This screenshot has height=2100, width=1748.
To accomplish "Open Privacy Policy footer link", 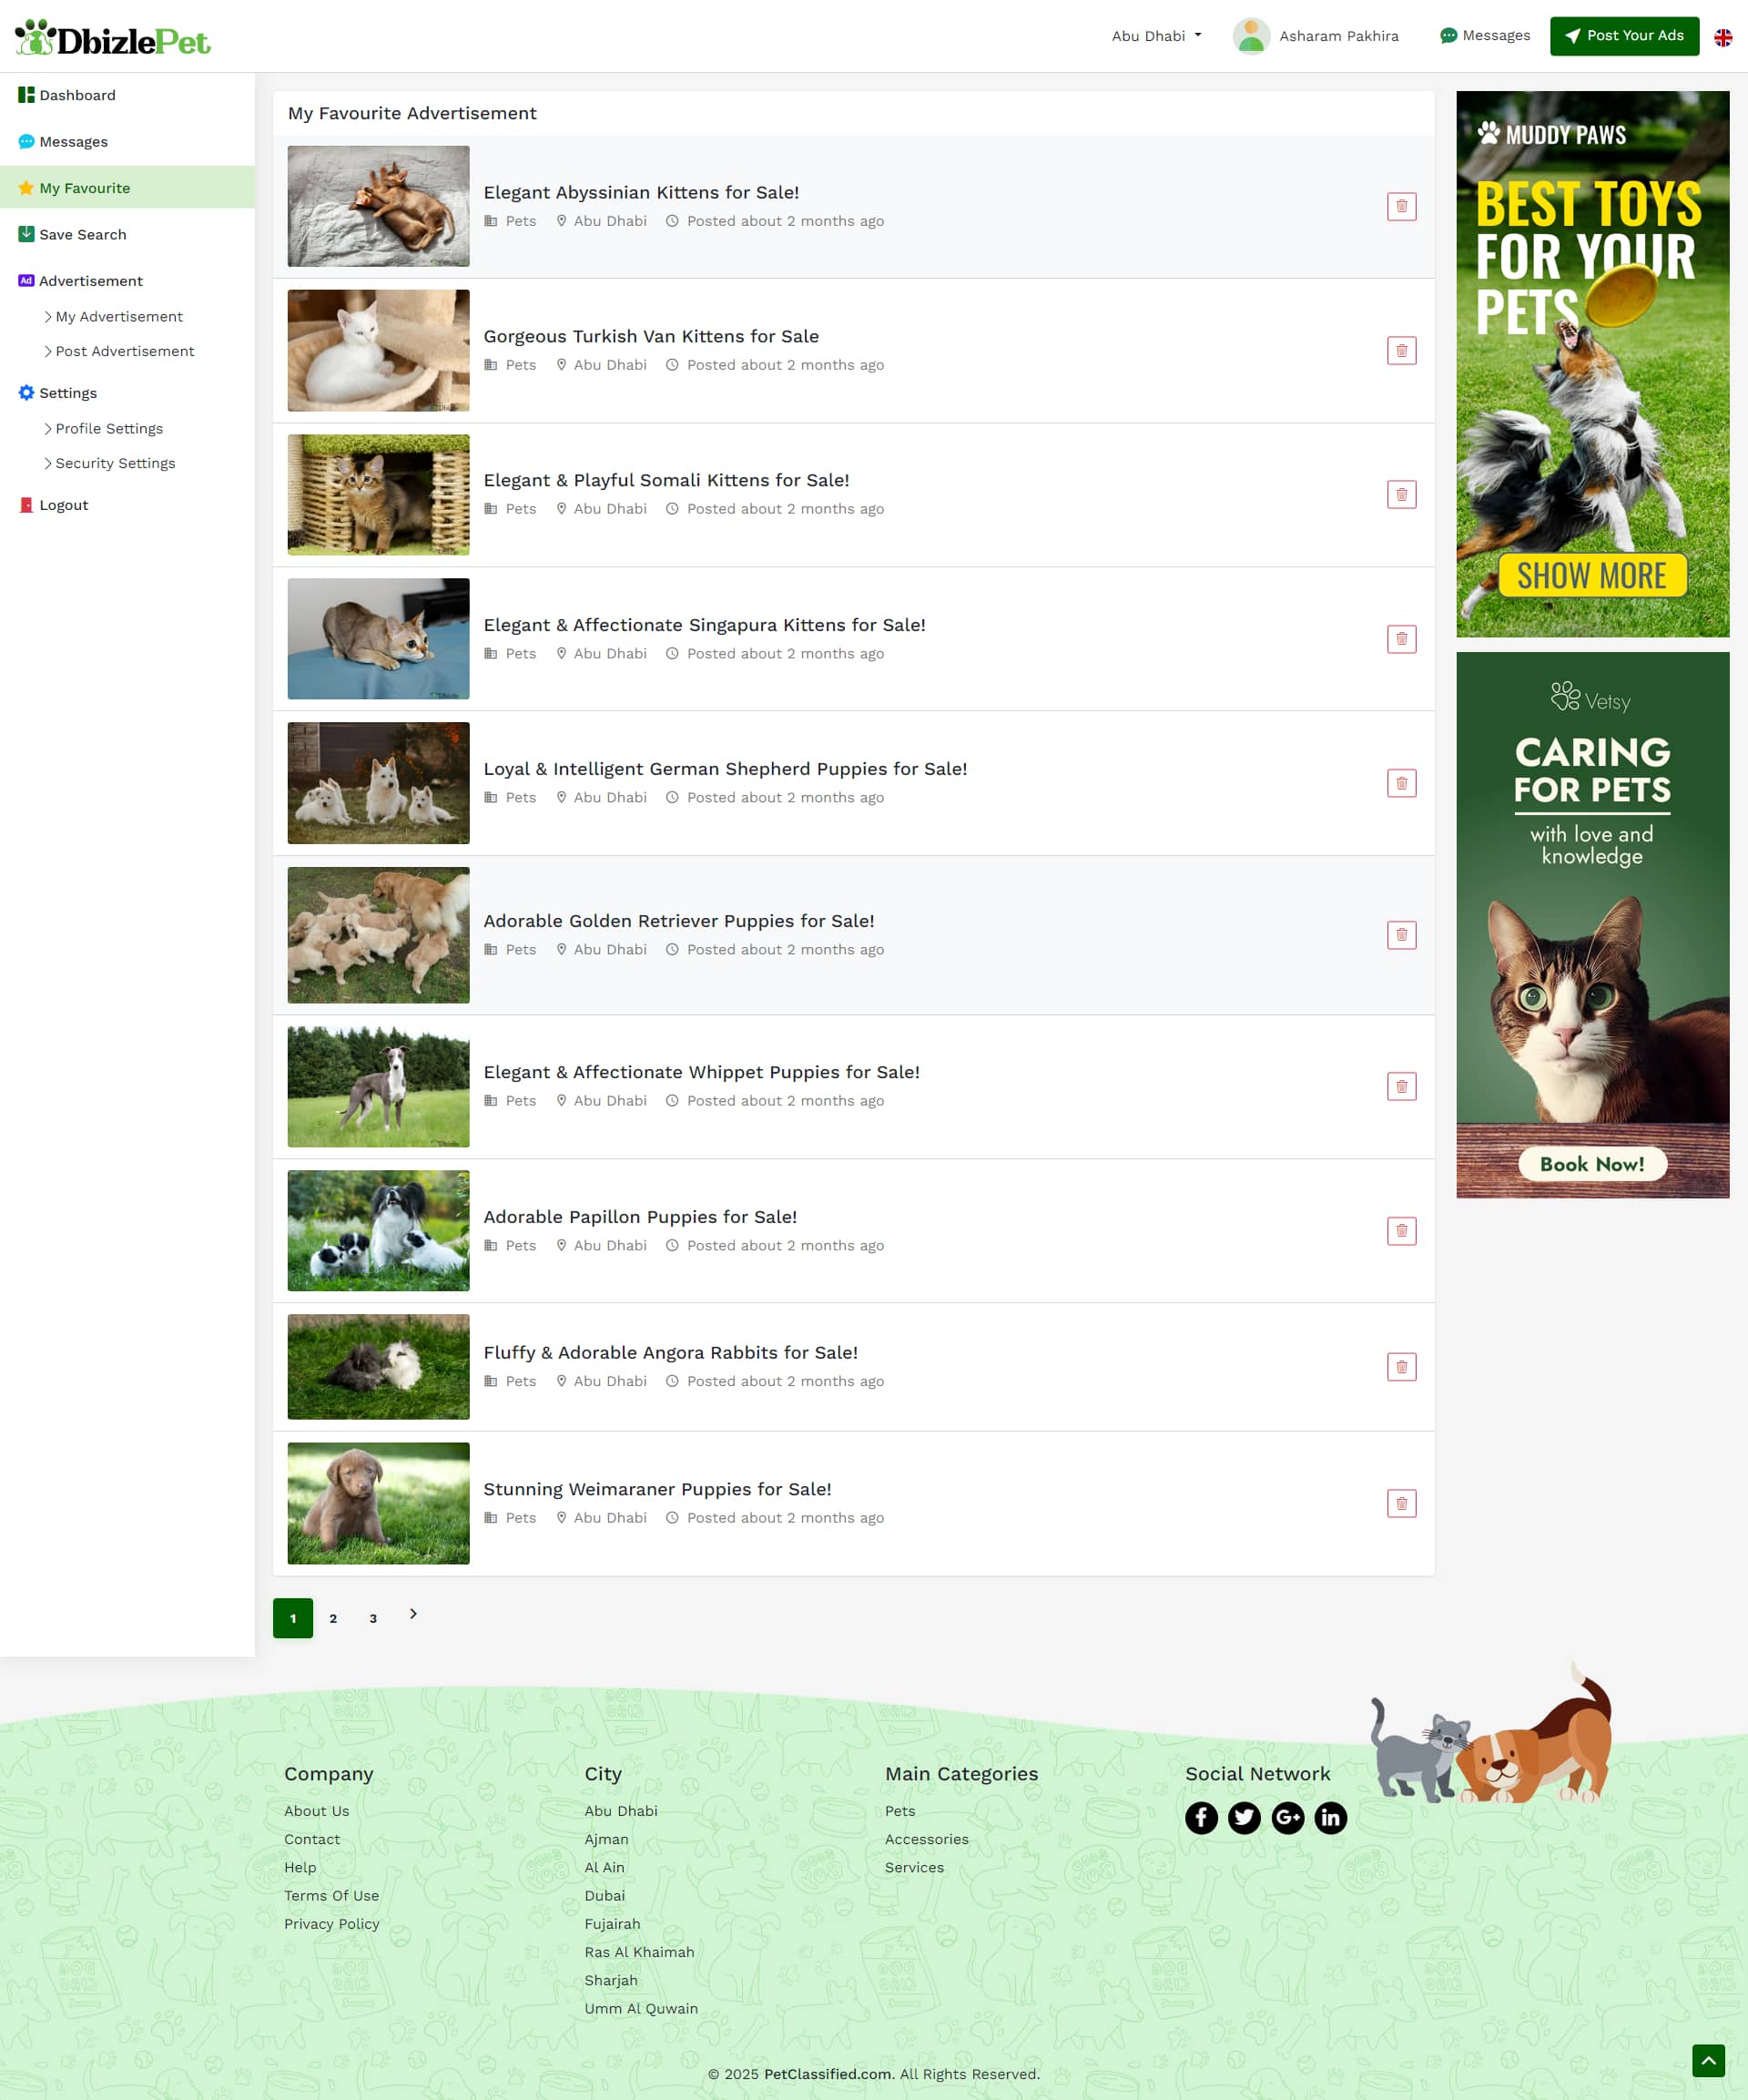I will pyautogui.click(x=331, y=1923).
